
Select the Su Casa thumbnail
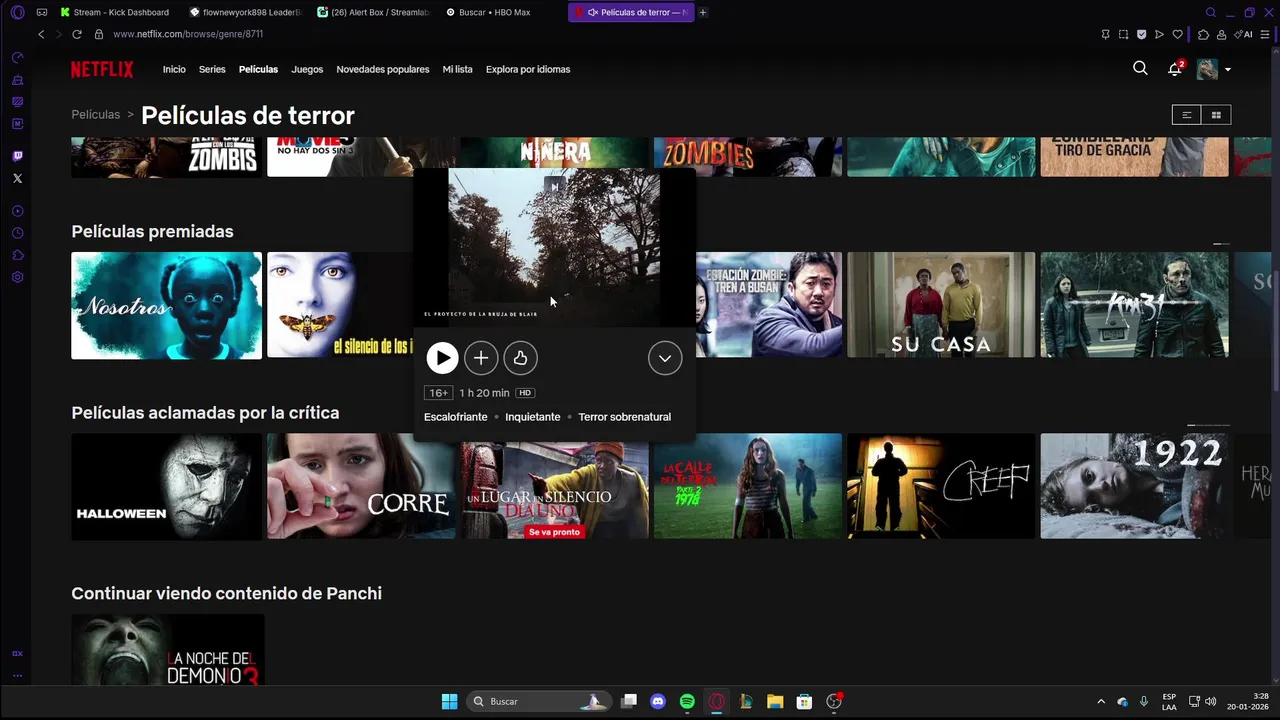tap(941, 305)
